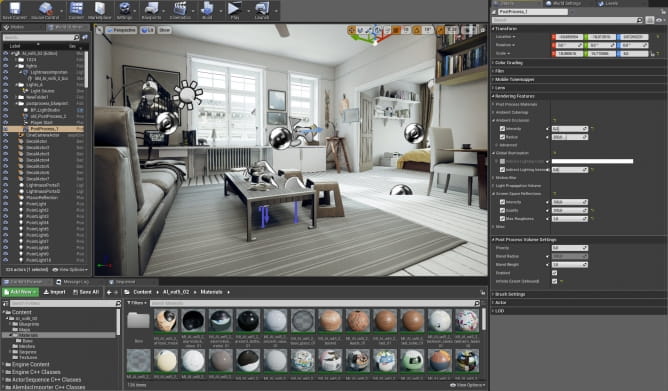Toggle the Screen Space Reflections Quality checkbox
This screenshot has height=391, width=668.
[x=502, y=210]
